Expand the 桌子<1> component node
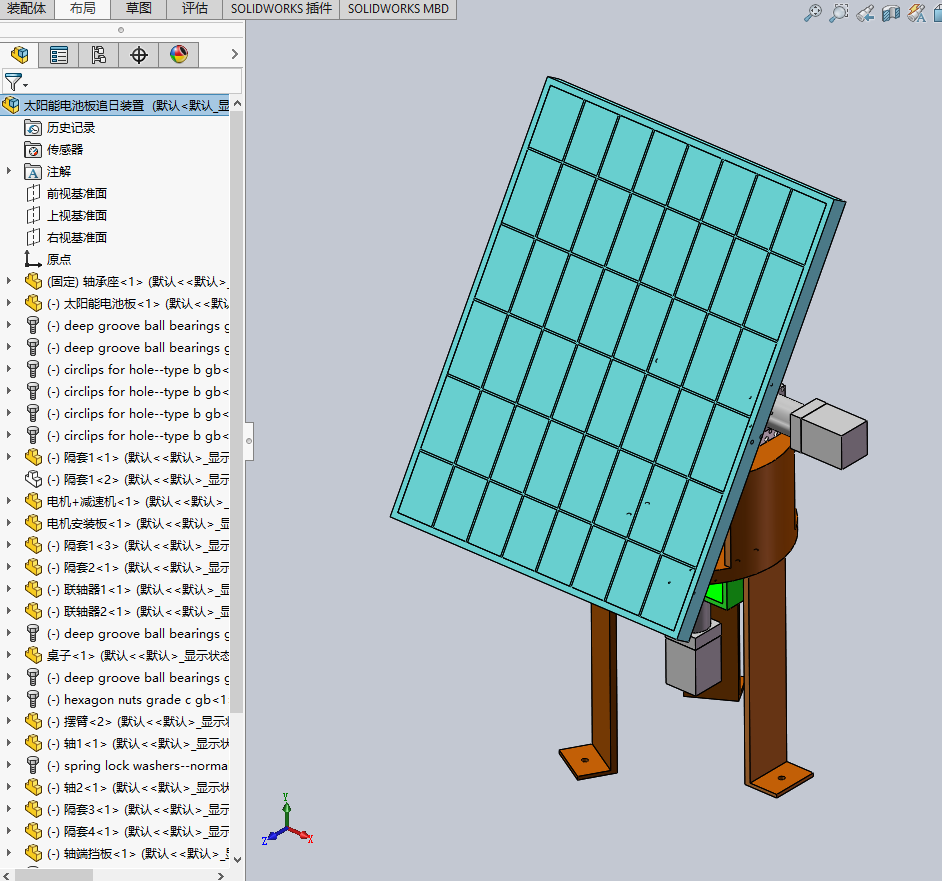942x881 pixels. 9,656
